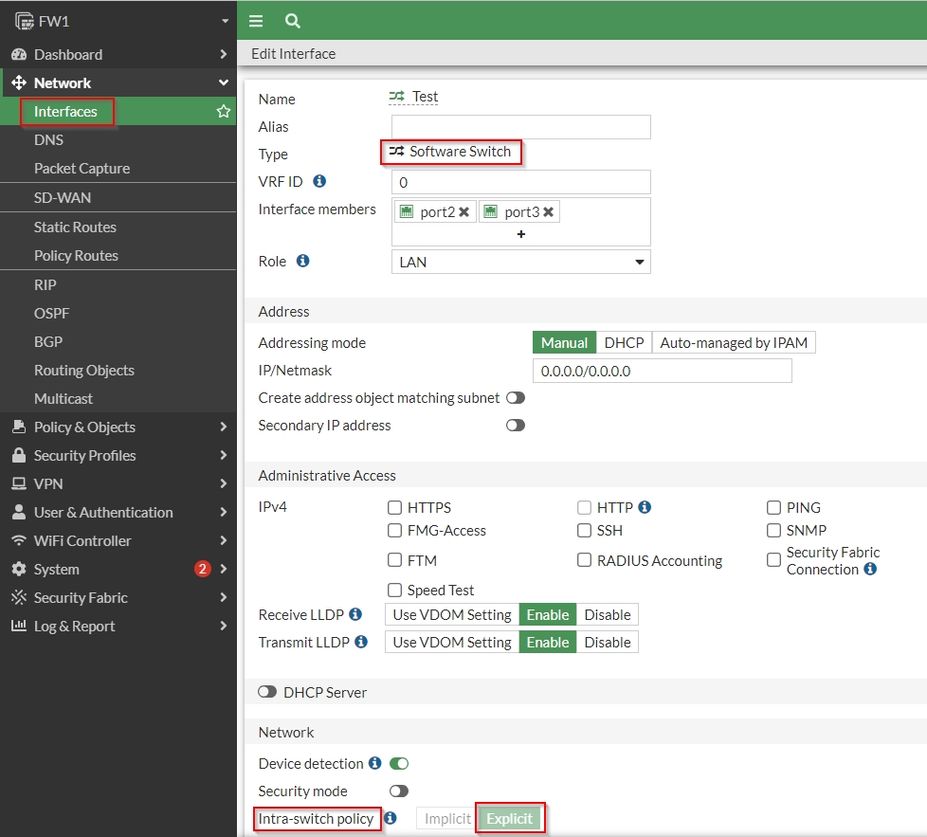The image size is (927, 837).
Task: Go to SD-WAN menu item
Action: click(x=62, y=198)
